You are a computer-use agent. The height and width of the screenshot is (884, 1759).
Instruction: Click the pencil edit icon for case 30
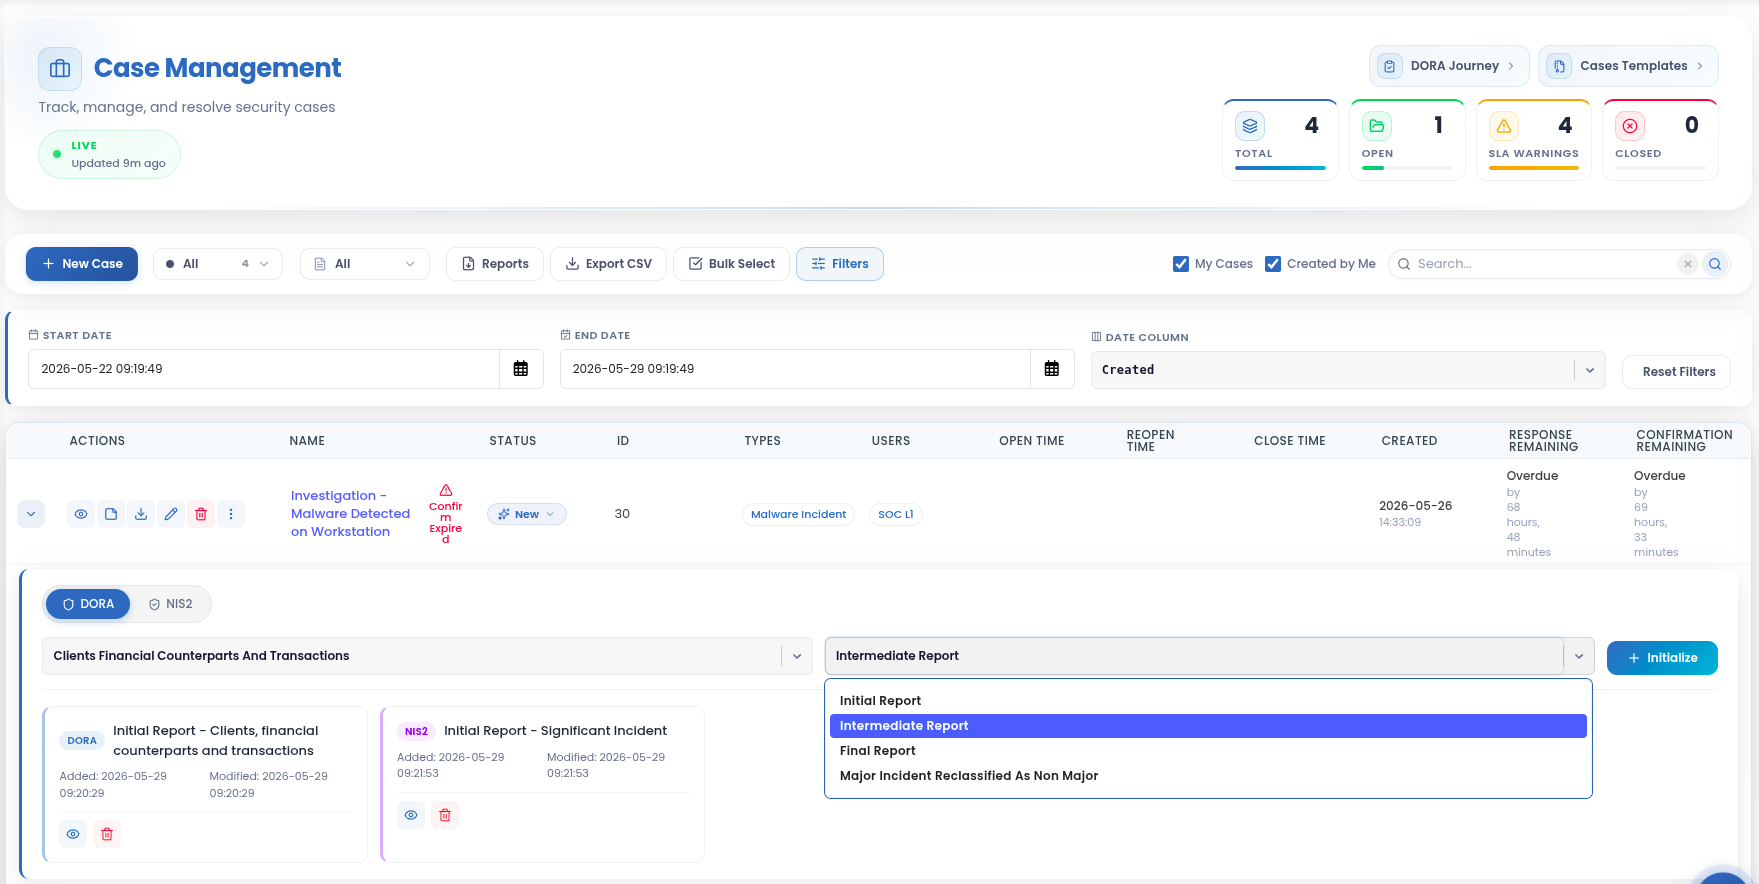[x=171, y=514]
